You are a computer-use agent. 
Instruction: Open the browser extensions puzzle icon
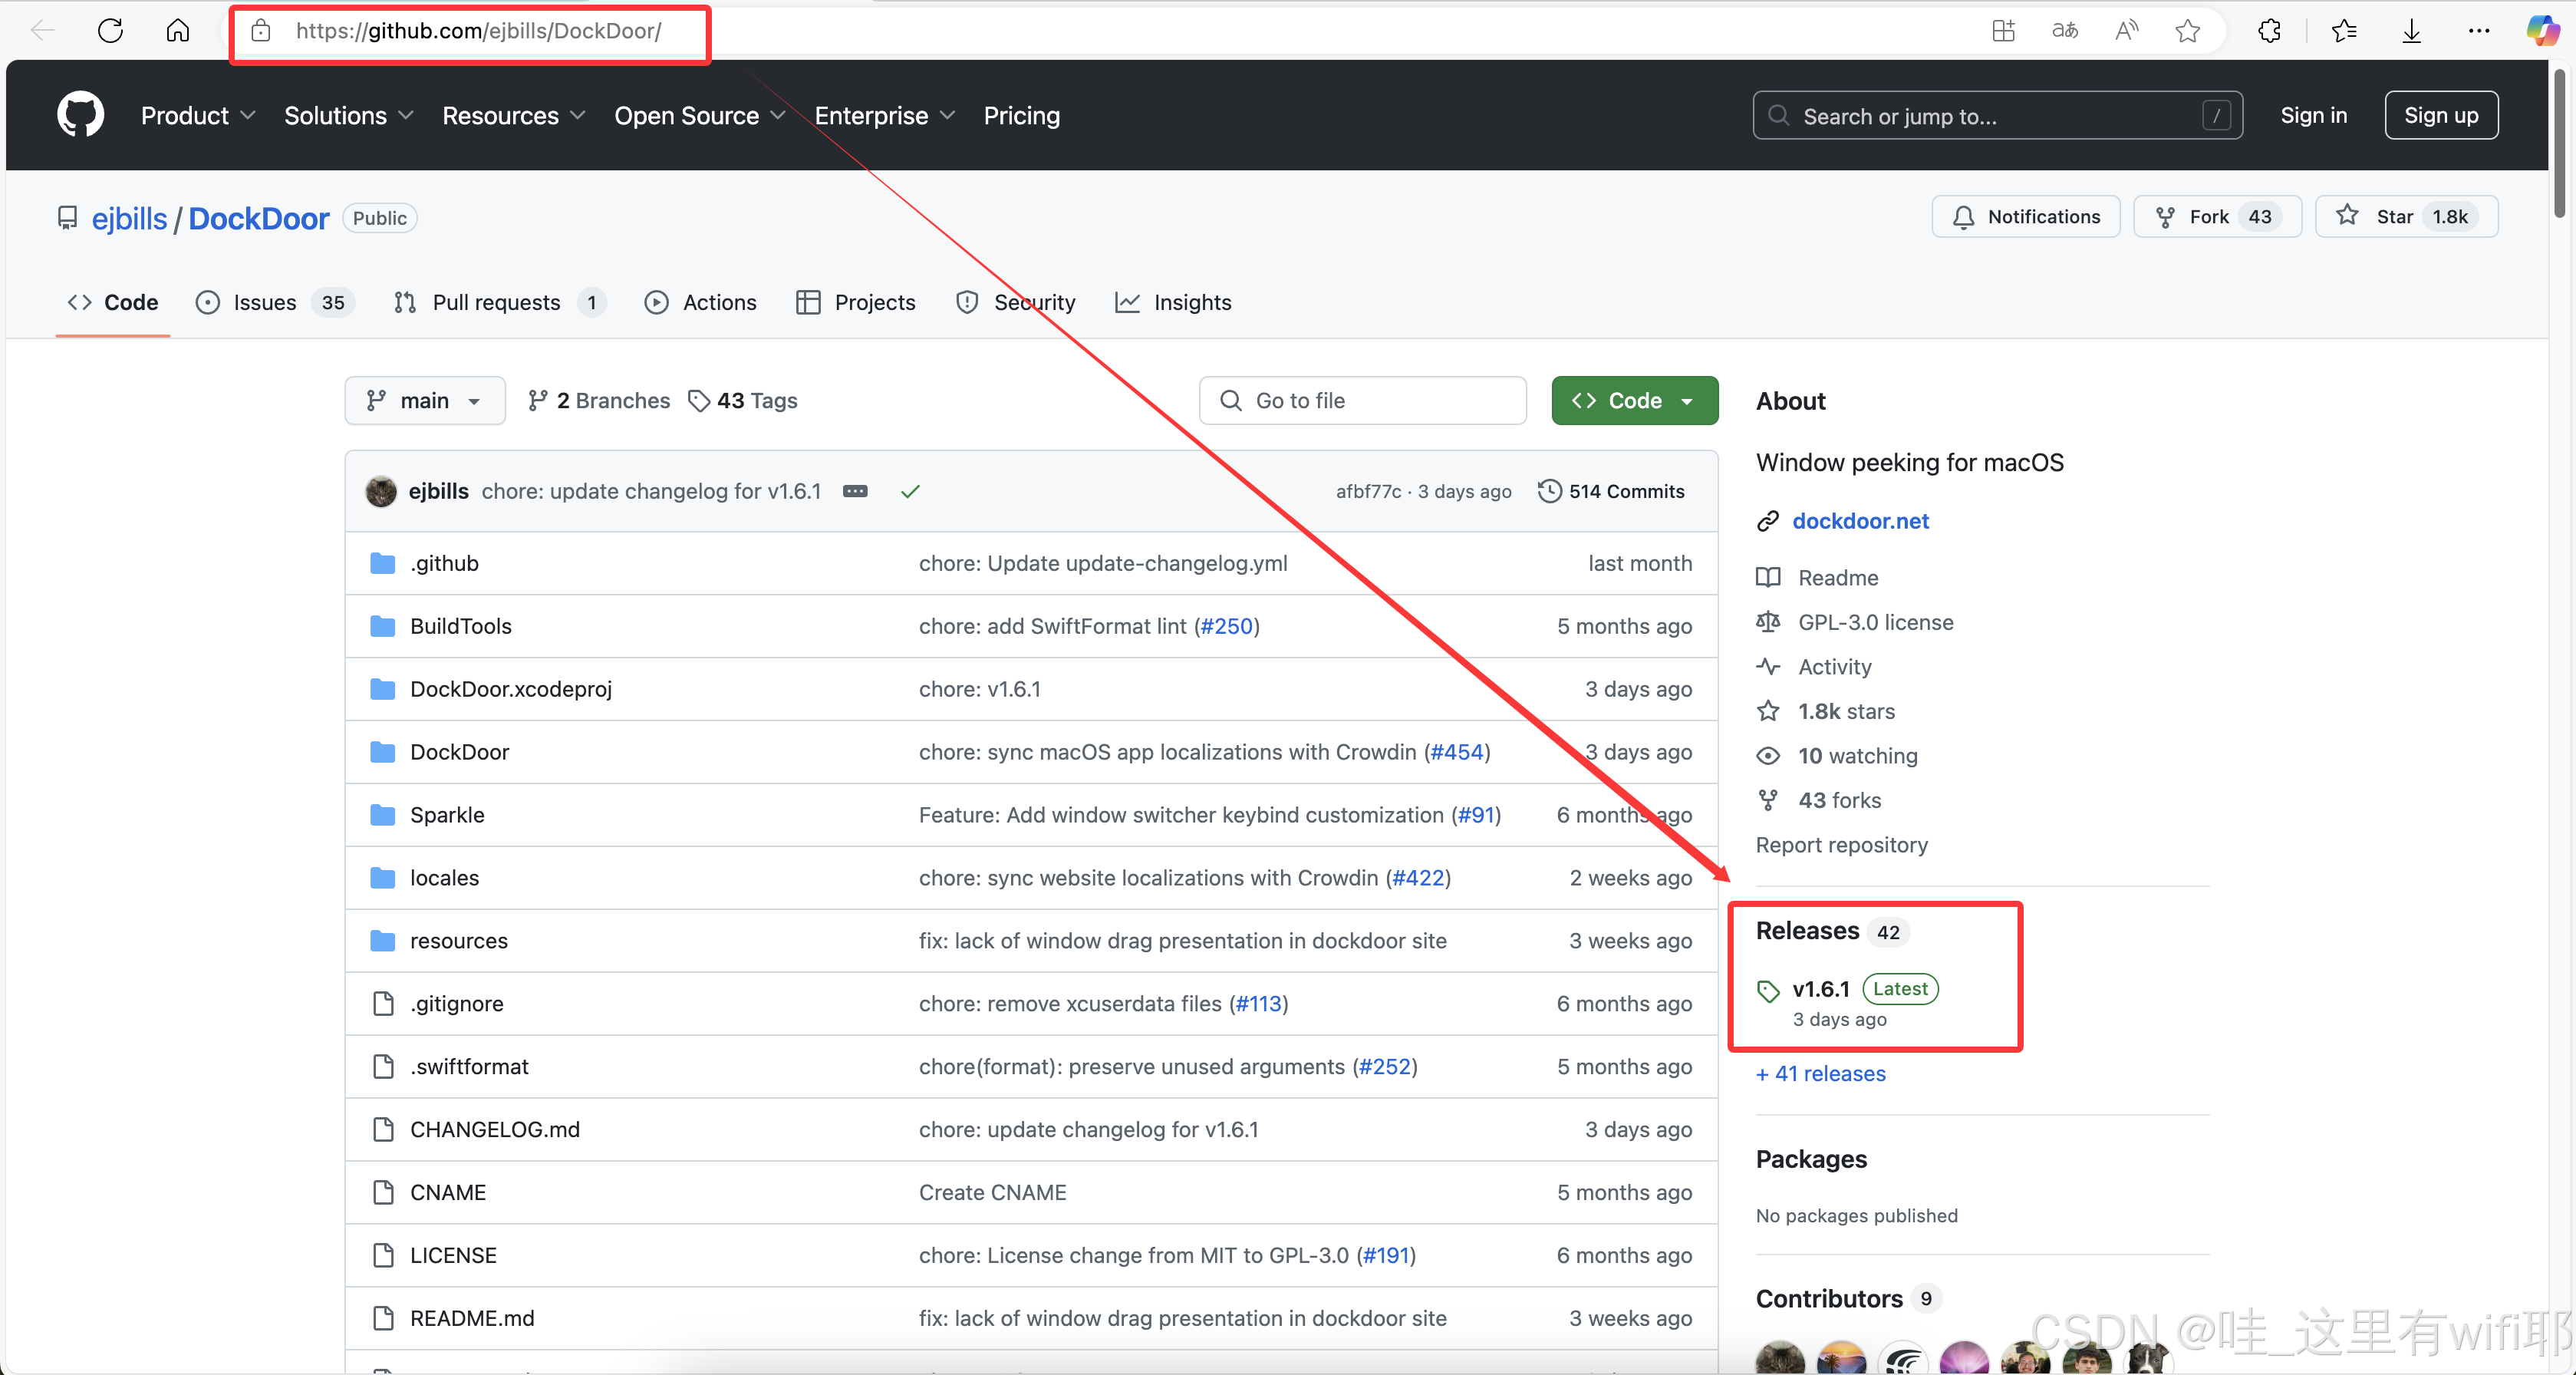click(x=2269, y=31)
